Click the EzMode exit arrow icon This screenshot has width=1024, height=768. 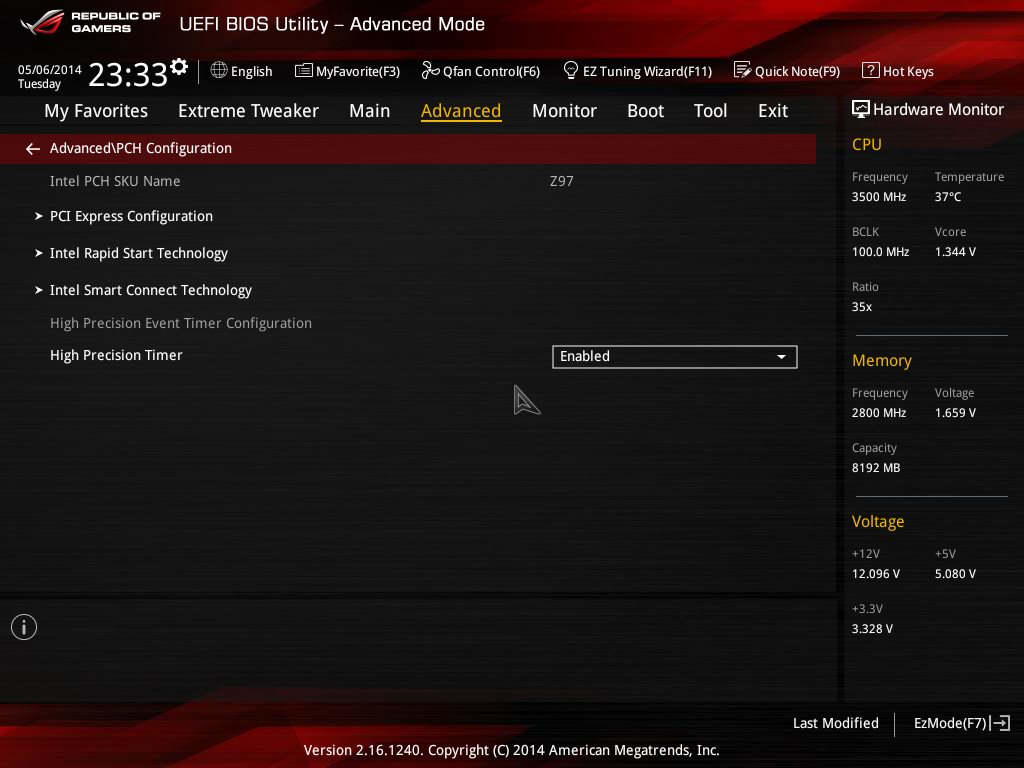[x=1000, y=723]
